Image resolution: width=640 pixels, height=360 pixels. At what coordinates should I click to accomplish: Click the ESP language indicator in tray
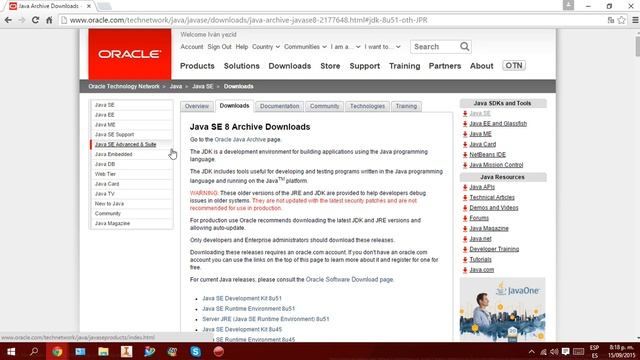coord(594,351)
